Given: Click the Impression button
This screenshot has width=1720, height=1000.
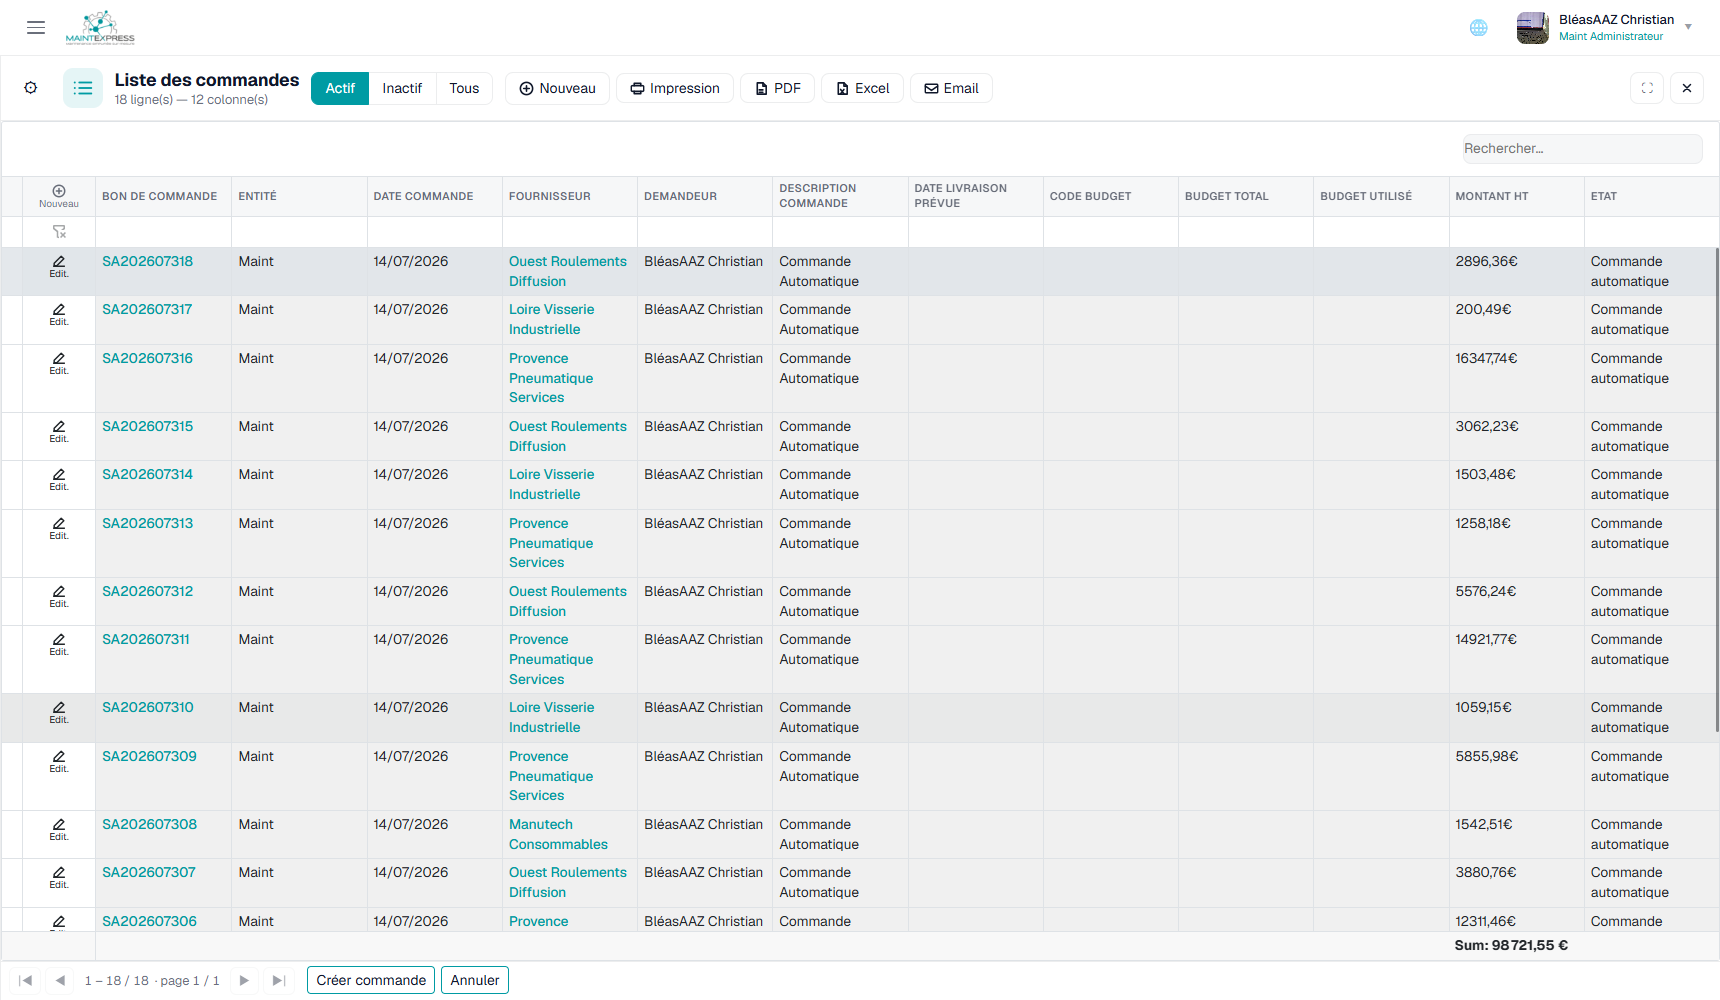Looking at the screenshot, I should [x=675, y=88].
